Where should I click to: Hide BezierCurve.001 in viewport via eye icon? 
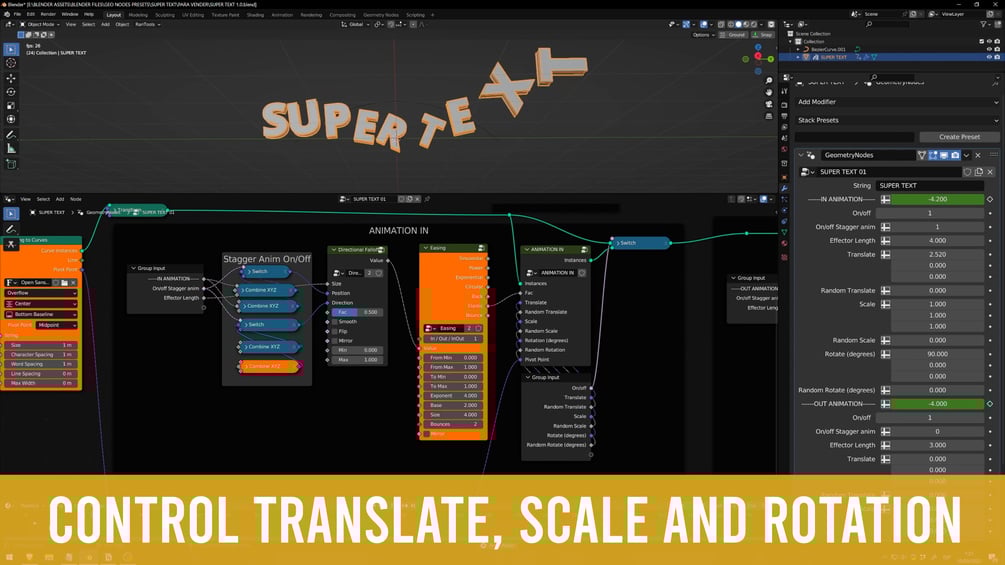pyautogui.click(x=989, y=49)
